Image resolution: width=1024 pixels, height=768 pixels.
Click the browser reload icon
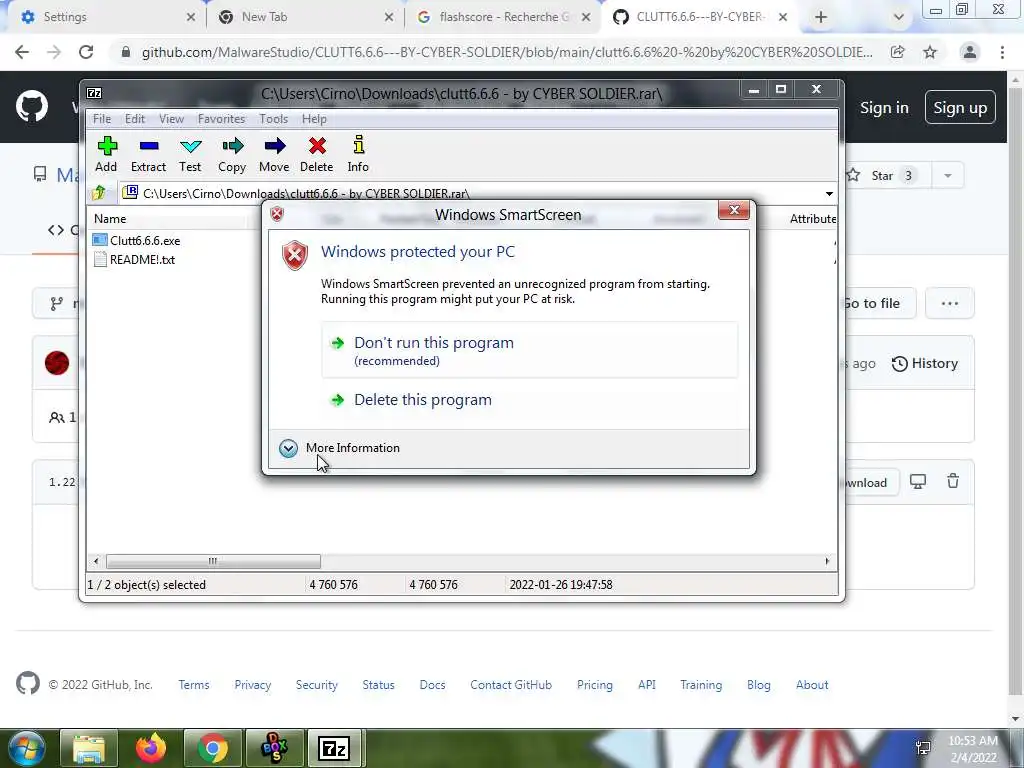click(x=86, y=52)
